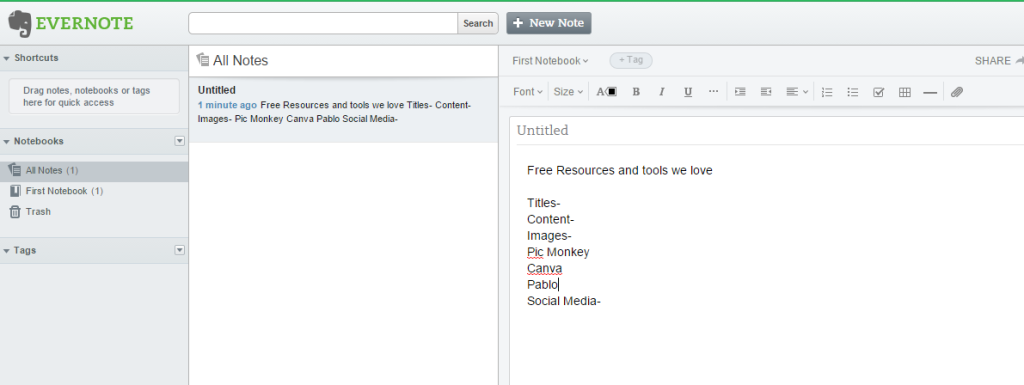Click the All Notes list header icon

(x=202, y=60)
